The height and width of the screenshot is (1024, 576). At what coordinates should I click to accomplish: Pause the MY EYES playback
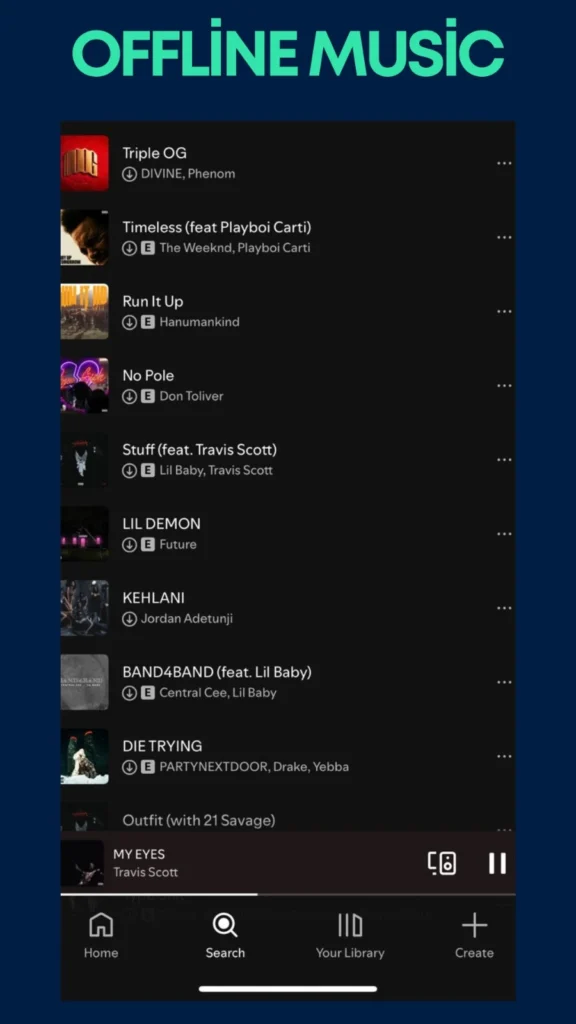click(x=497, y=863)
